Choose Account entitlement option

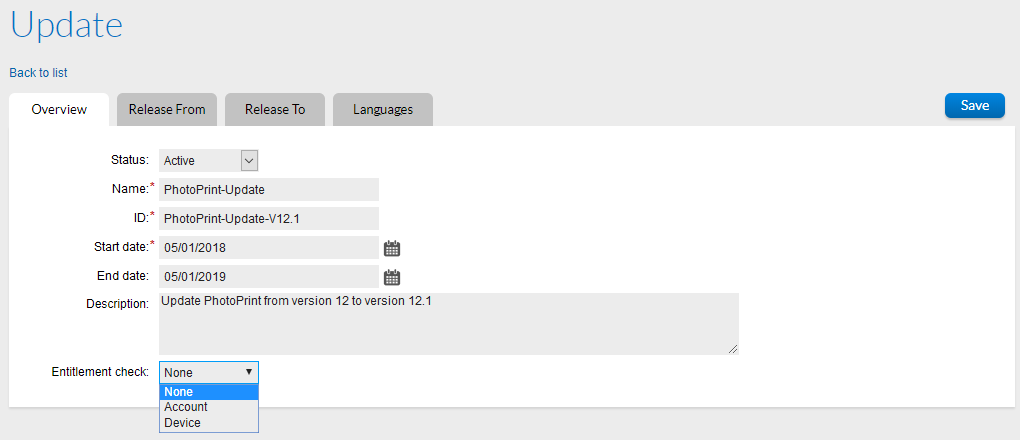pyautogui.click(x=208, y=407)
